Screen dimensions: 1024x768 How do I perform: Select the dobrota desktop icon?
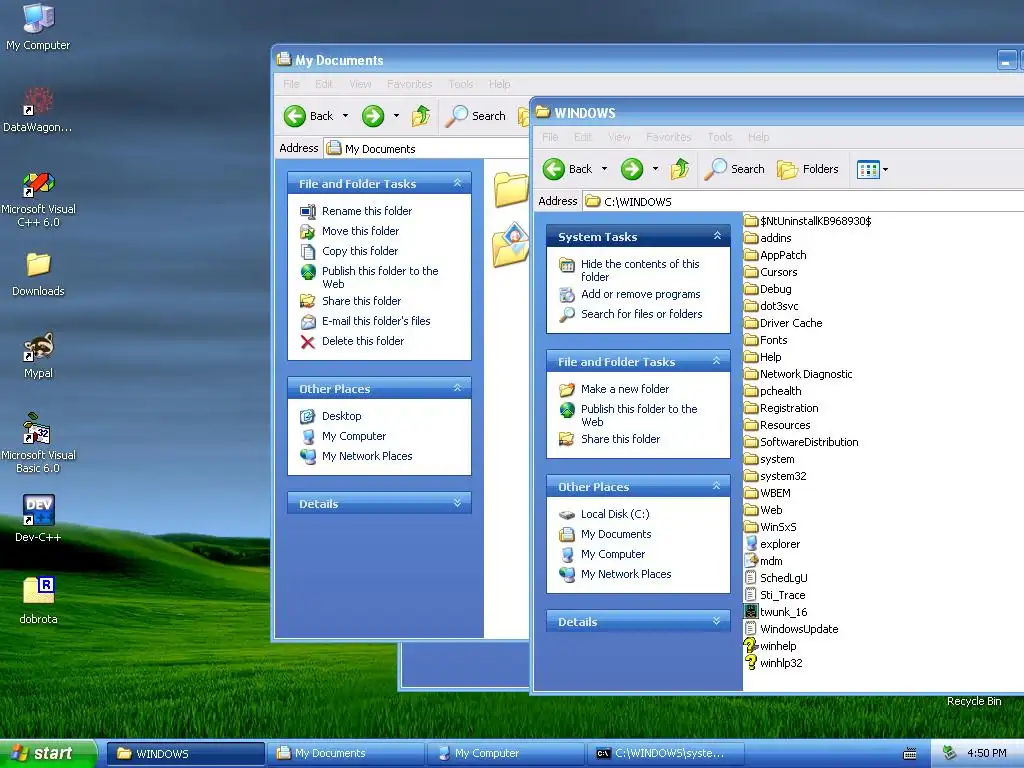38,600
